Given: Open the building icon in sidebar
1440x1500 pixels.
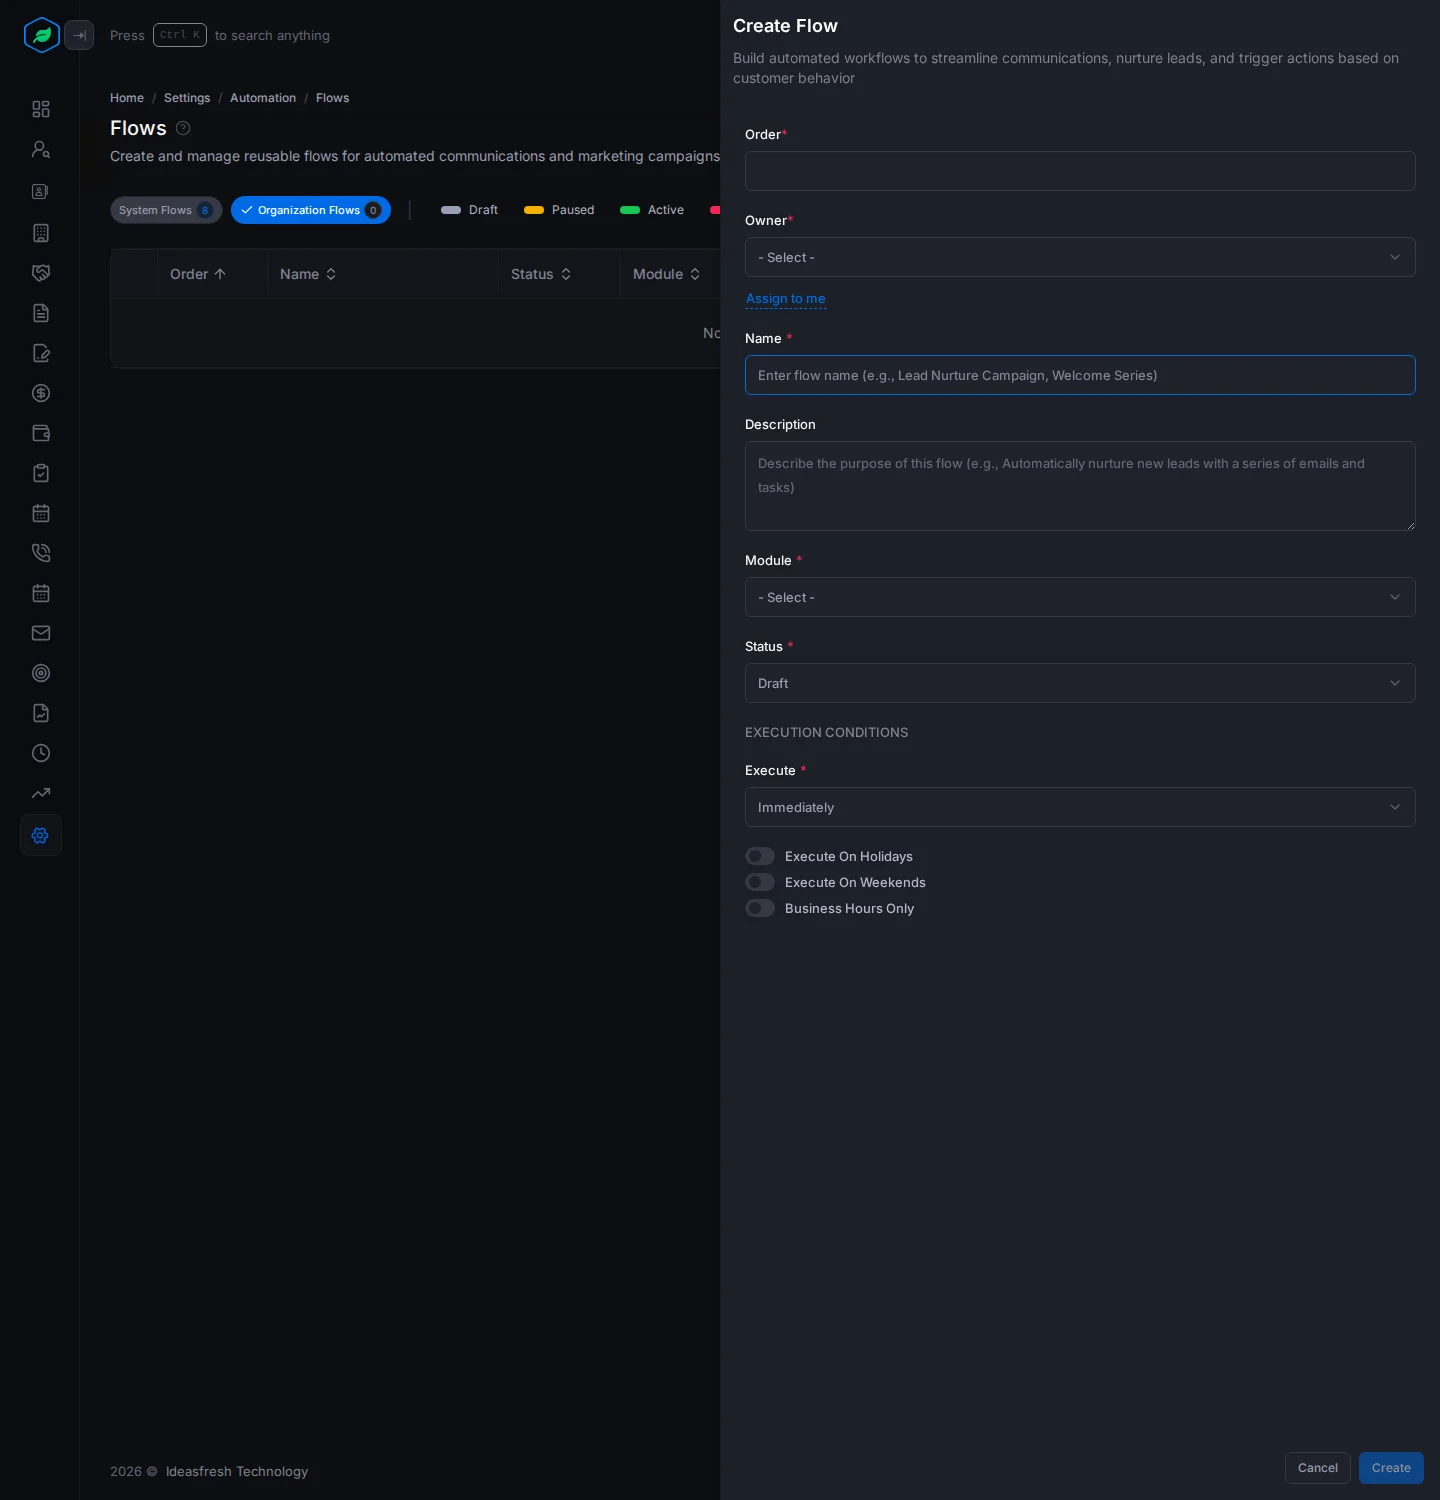Looking at the screenshot, I should coord(41,233).
